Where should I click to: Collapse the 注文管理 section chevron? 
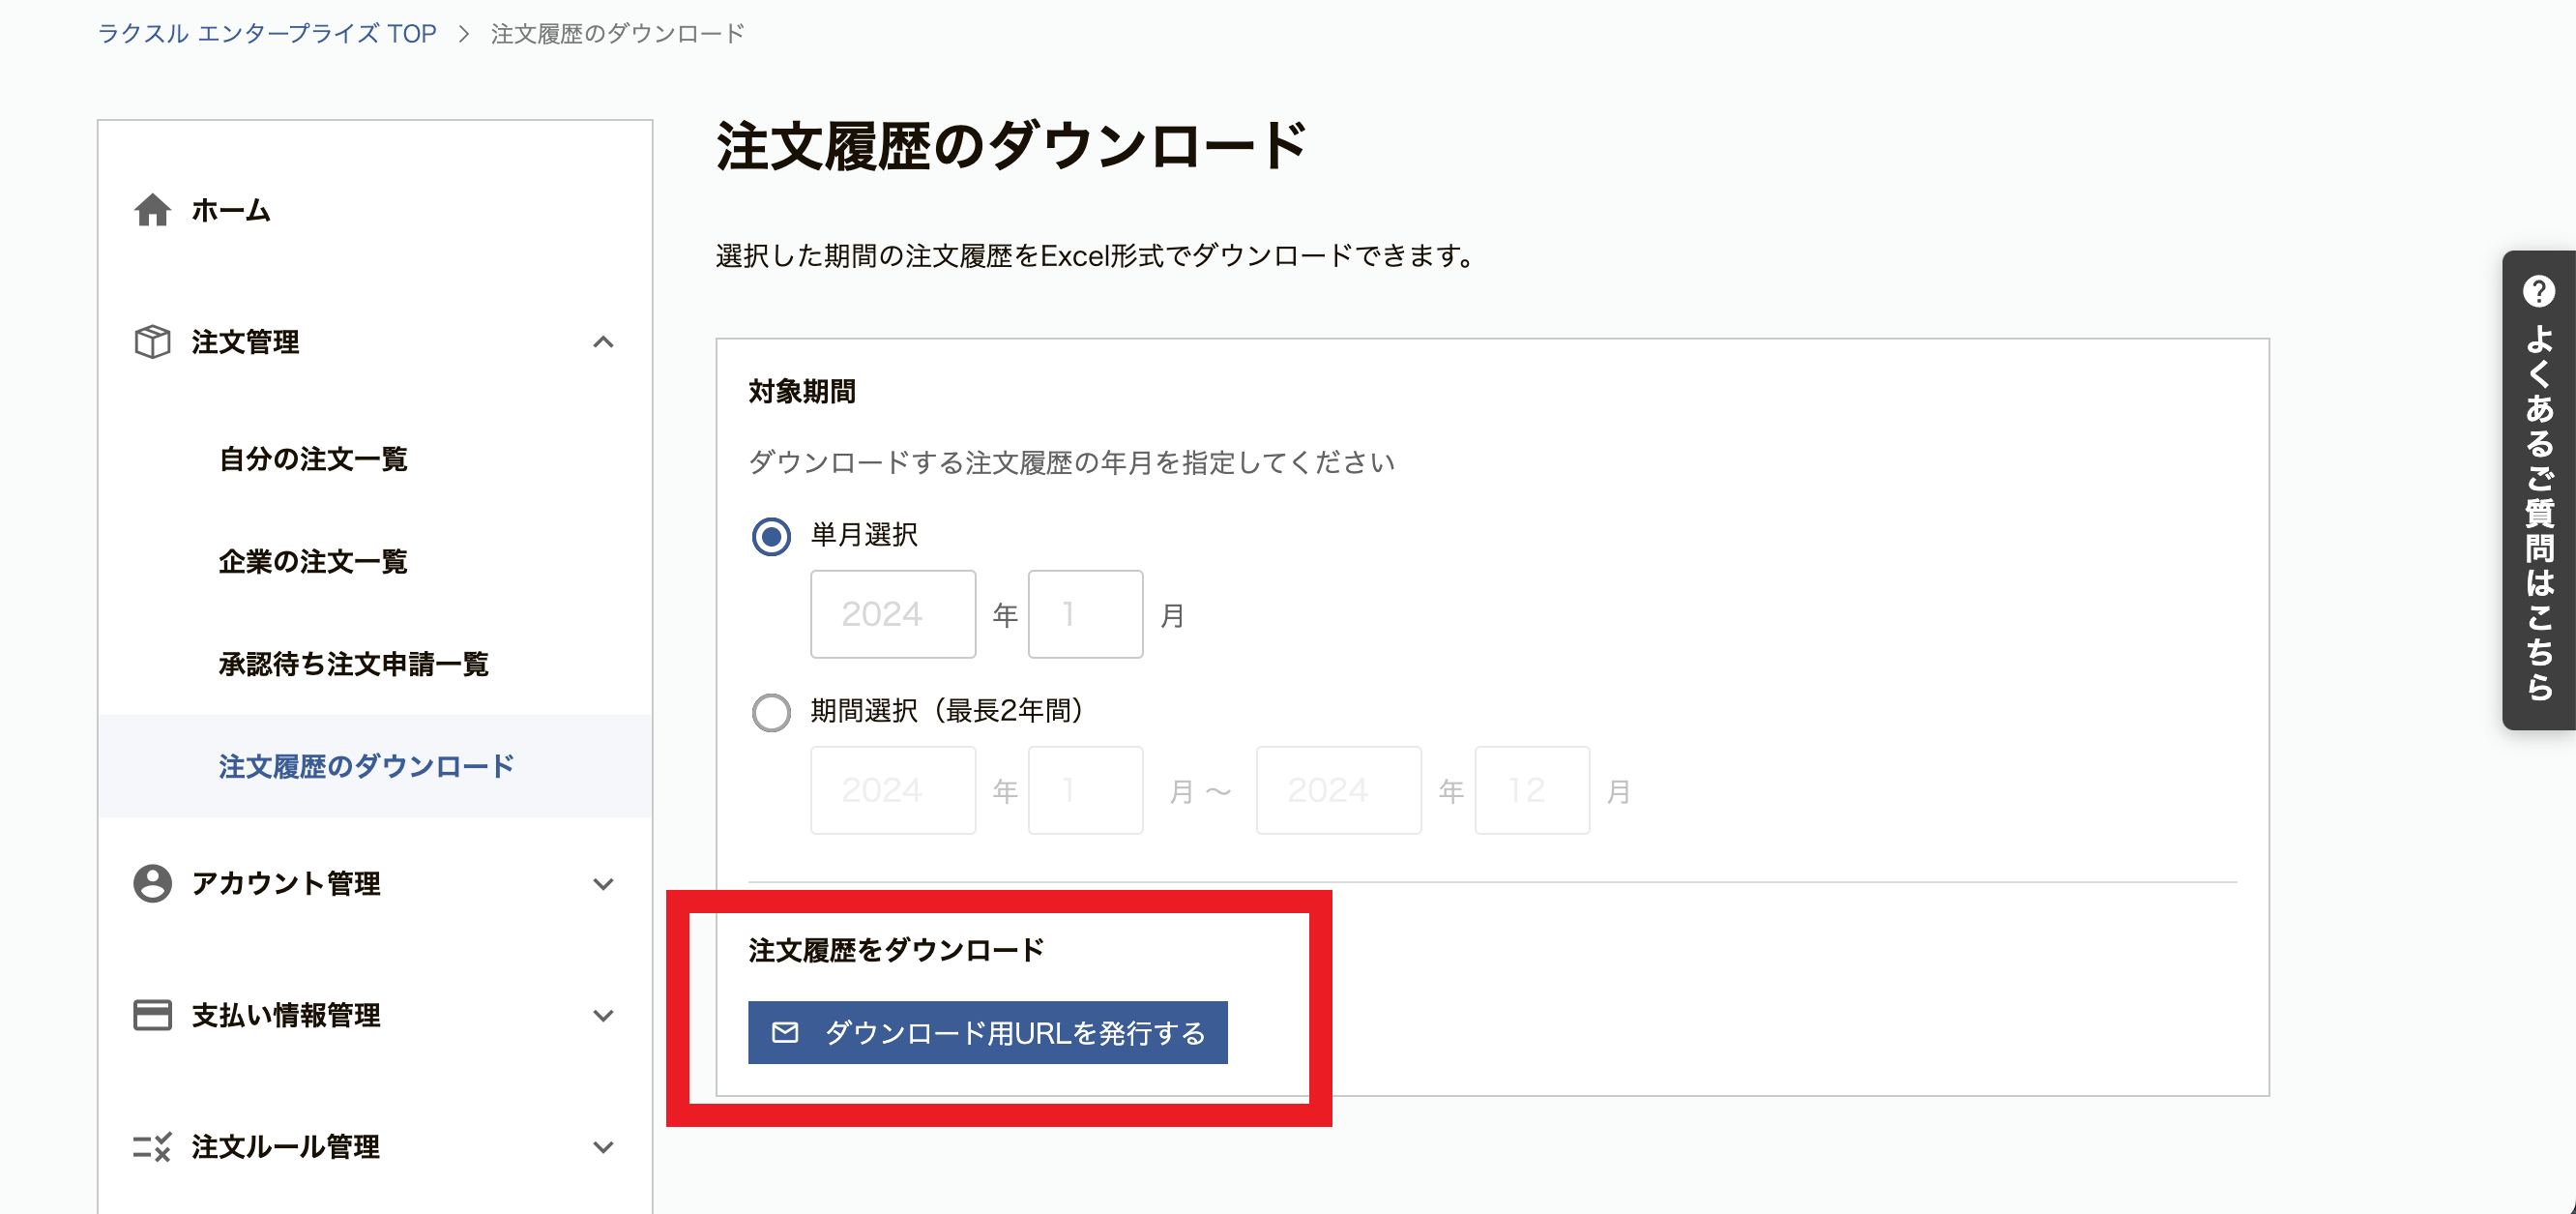click(x=603, y=342)
